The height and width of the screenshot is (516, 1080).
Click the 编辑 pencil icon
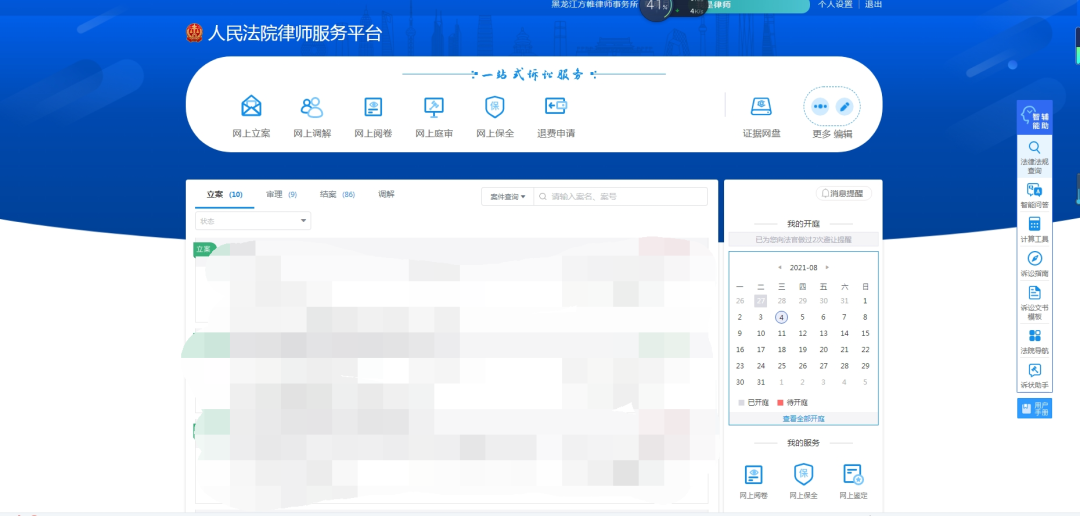click(844, 107)
